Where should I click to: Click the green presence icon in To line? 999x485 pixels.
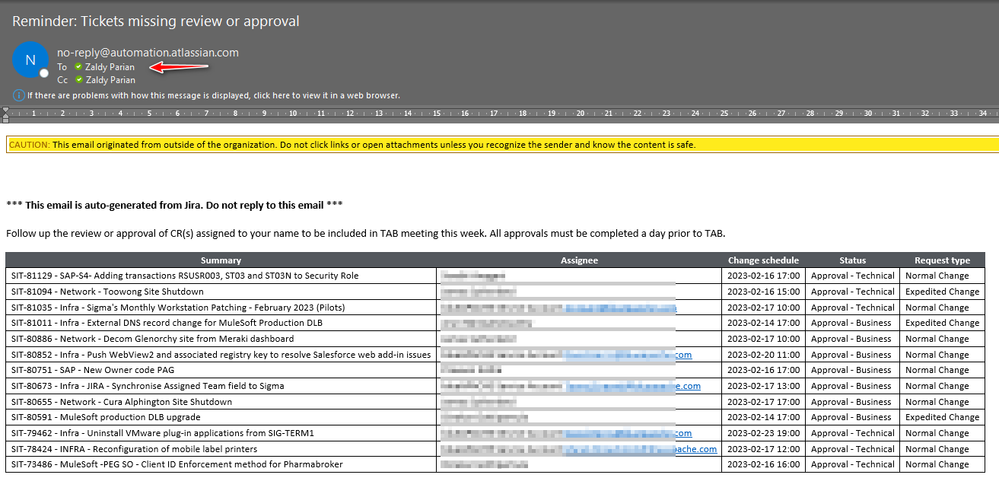[78, 67]
